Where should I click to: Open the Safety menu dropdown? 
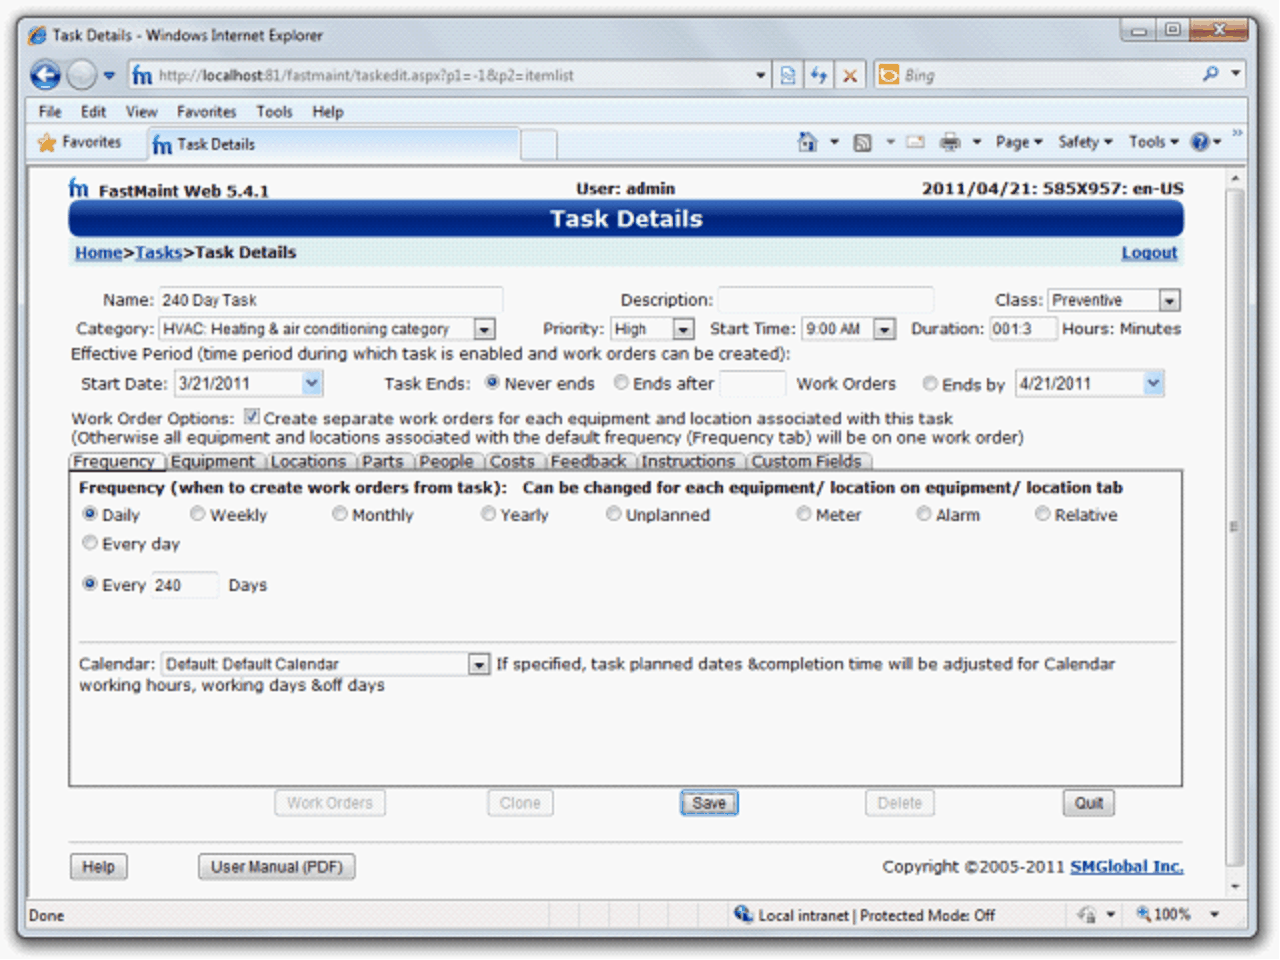coord(1086,142)
